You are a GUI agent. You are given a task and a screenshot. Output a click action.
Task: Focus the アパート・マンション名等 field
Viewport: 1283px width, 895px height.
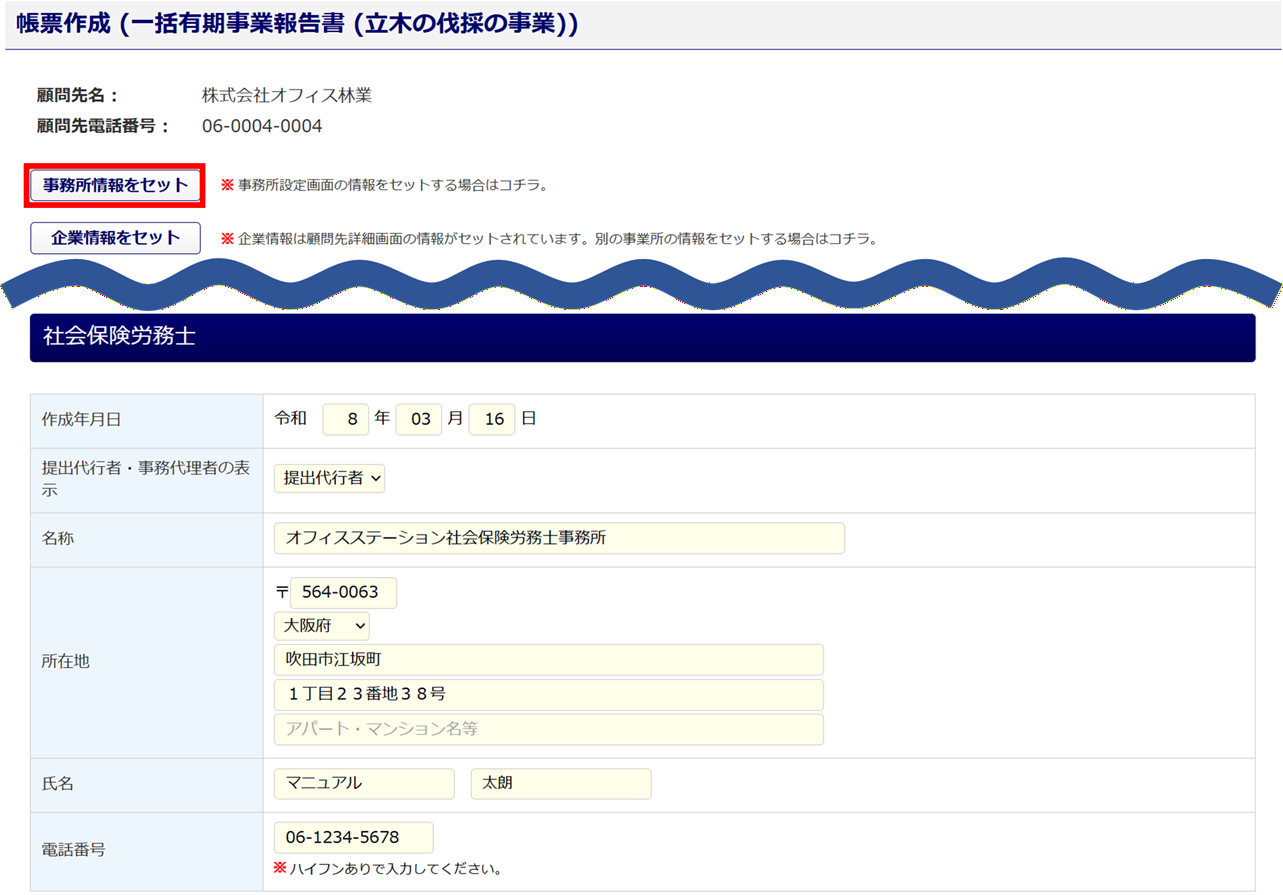point(548,729)
